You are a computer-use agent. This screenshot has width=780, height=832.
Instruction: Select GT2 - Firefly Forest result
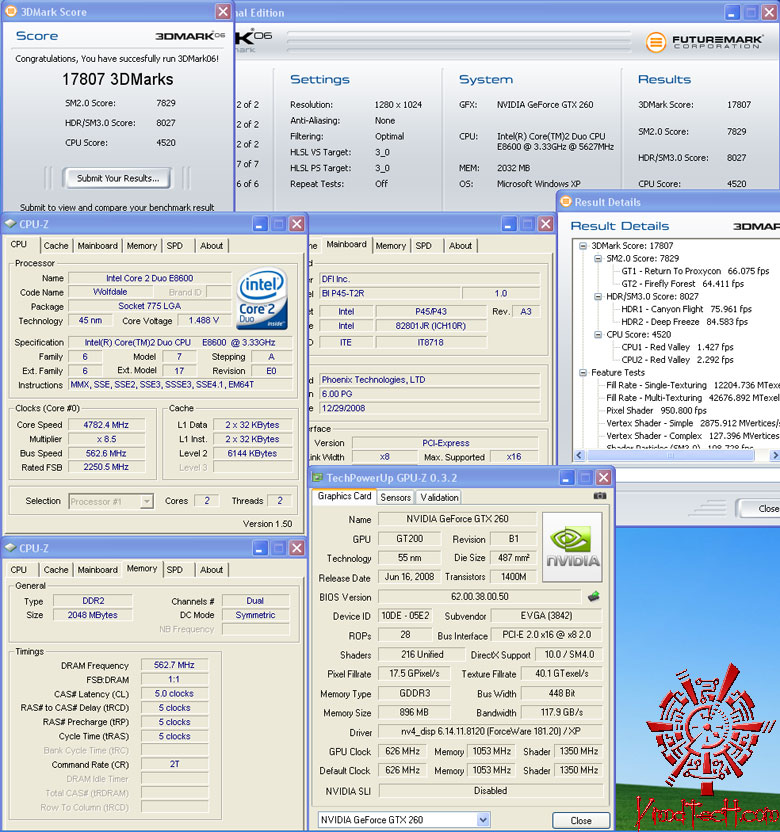(x=682, y=284)
